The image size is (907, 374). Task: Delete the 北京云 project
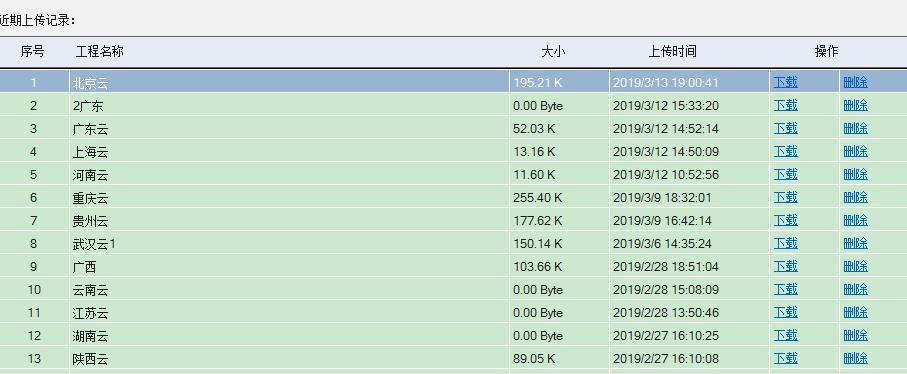[x=856, y=82]
